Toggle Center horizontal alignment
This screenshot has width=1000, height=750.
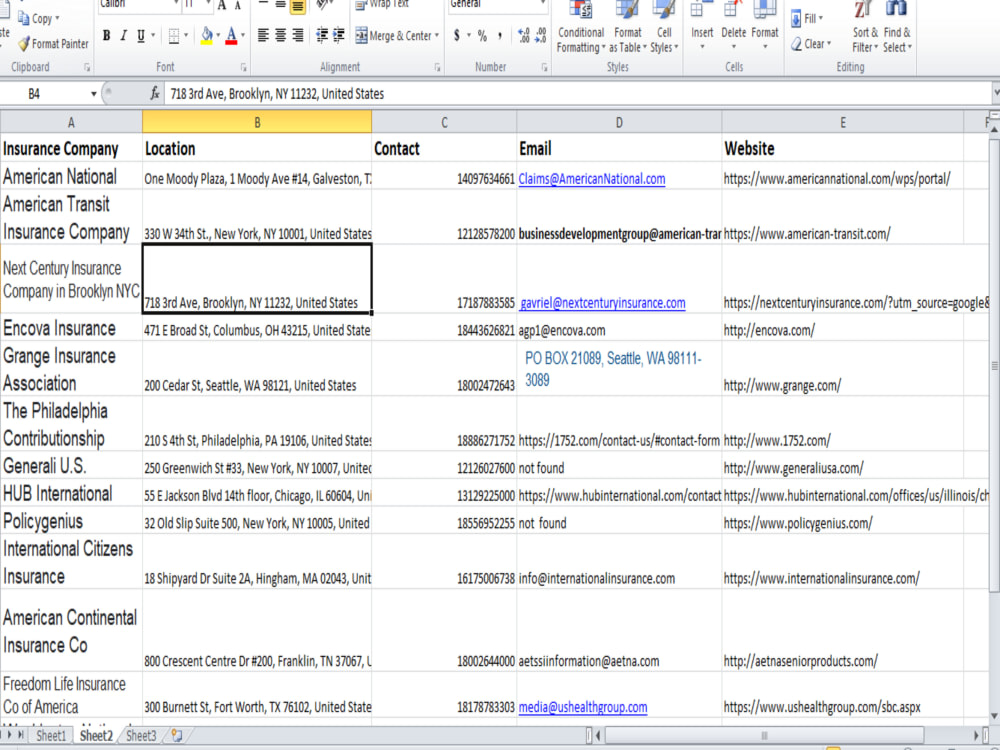(280, 36)
